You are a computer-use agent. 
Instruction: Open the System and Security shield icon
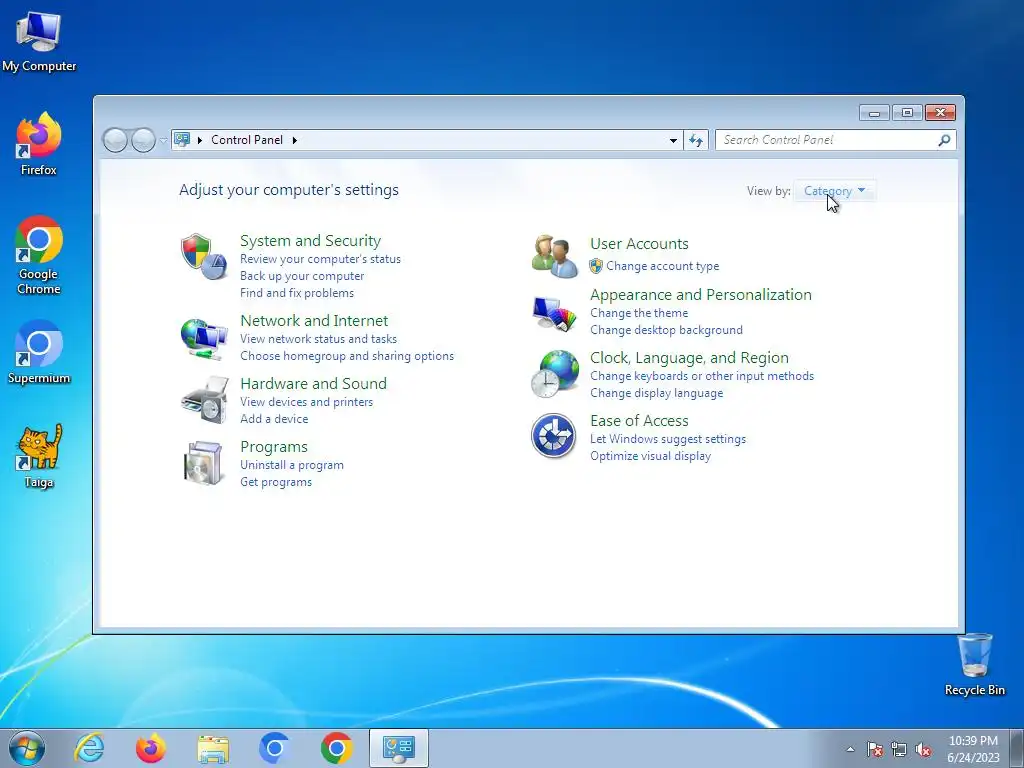point(204,257)
